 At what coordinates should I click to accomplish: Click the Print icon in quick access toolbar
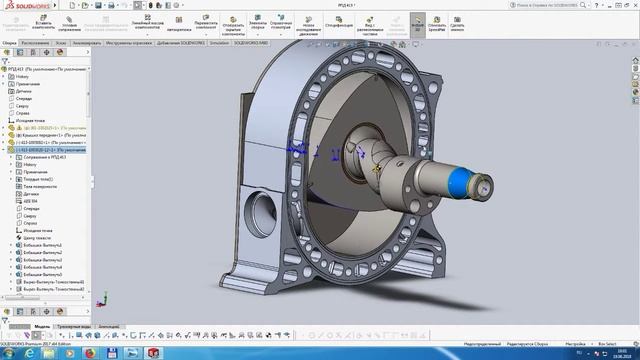[111, 5]
